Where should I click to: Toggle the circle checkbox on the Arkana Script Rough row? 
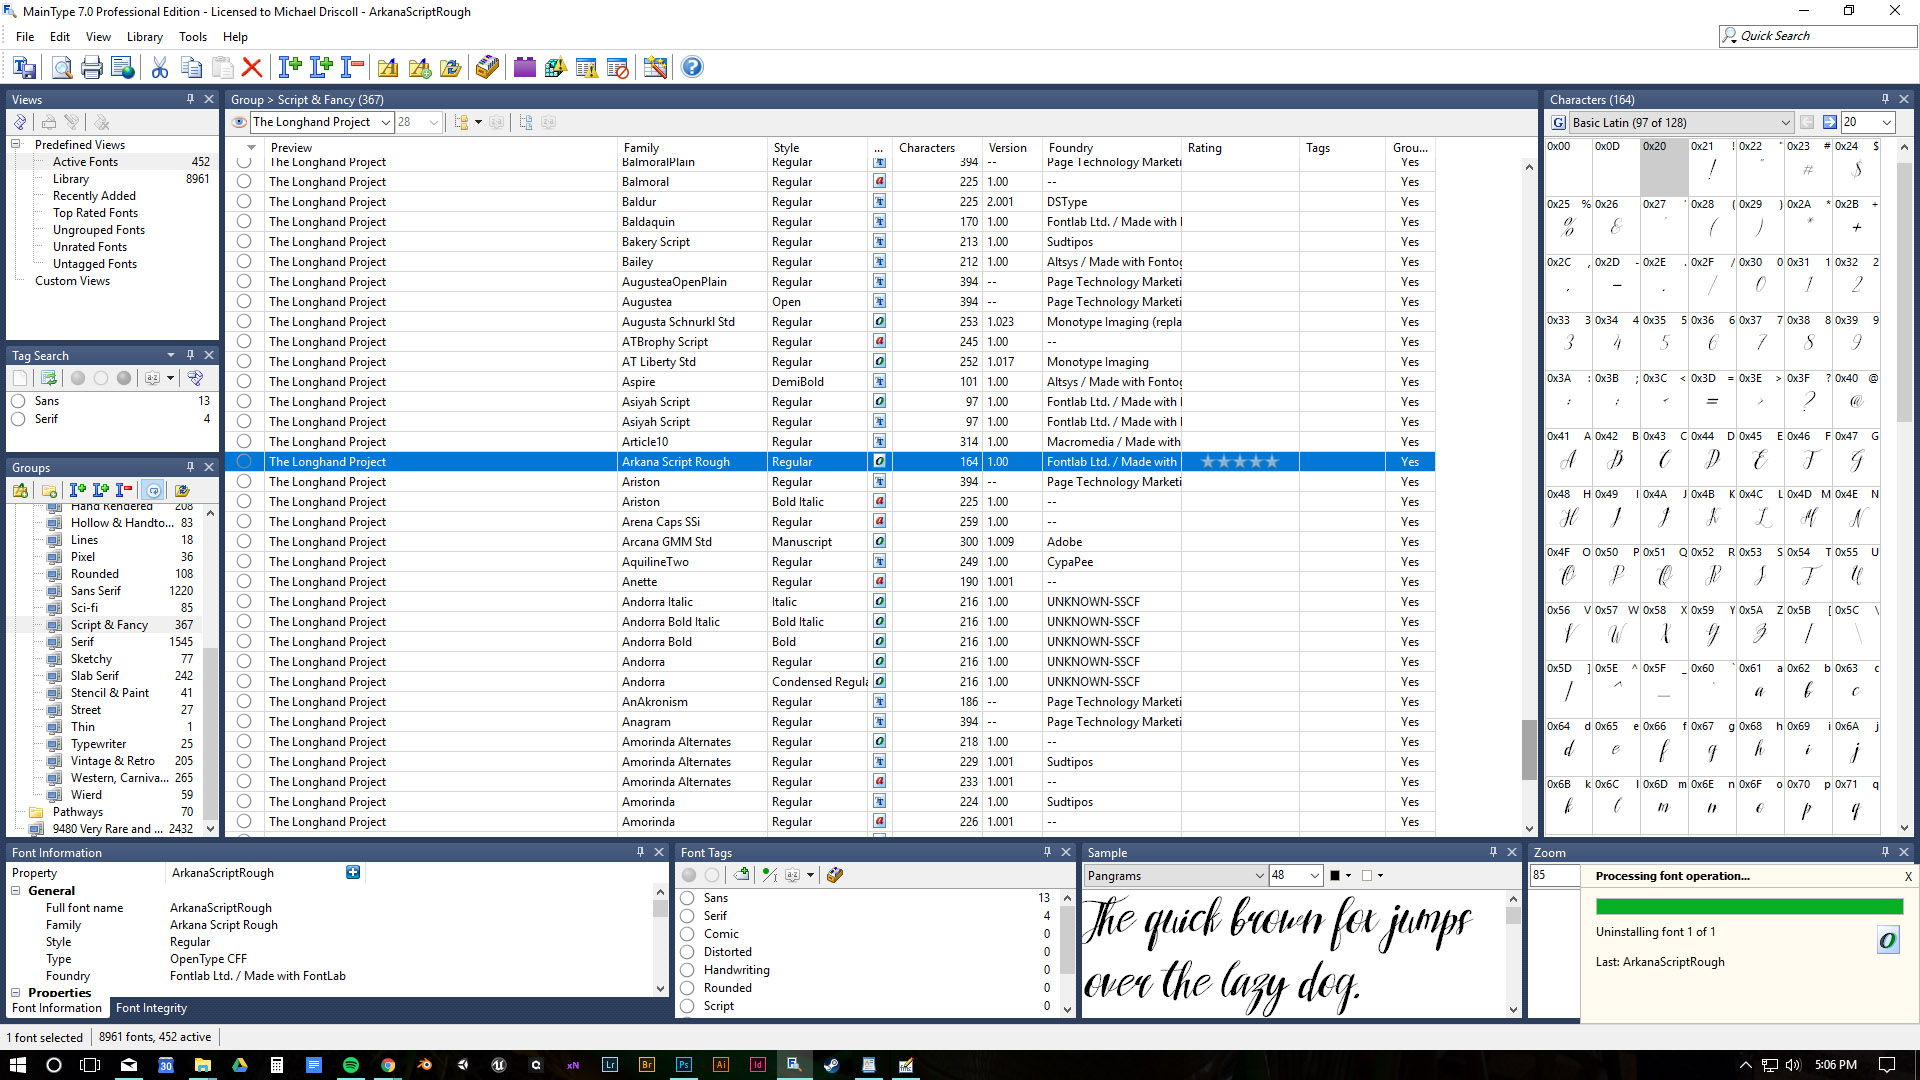click(x=244, y=462)
